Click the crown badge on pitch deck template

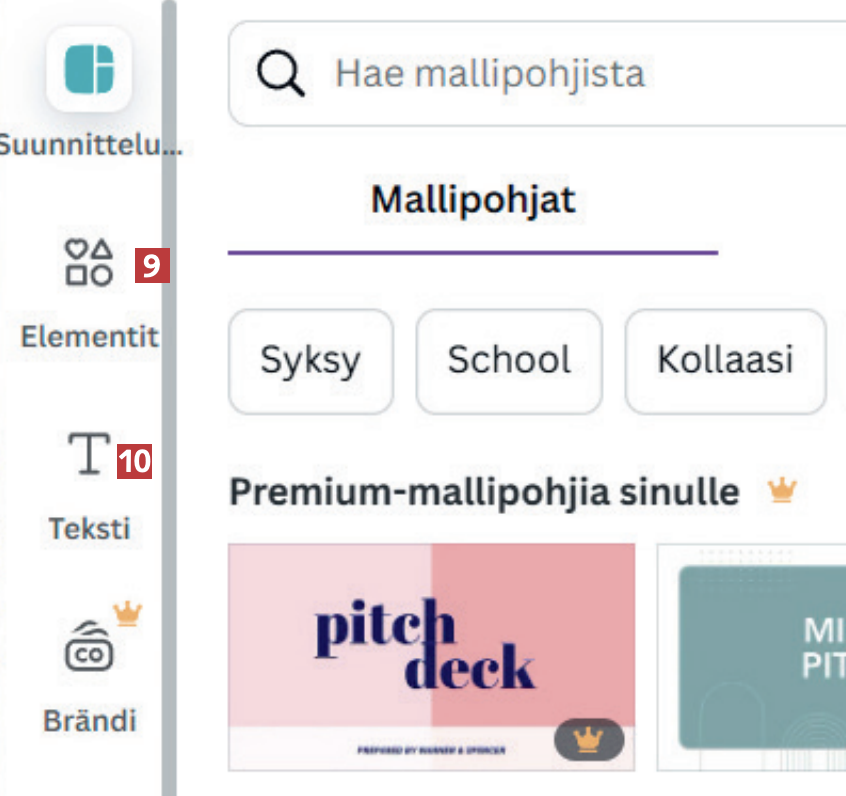click(589, 739)
